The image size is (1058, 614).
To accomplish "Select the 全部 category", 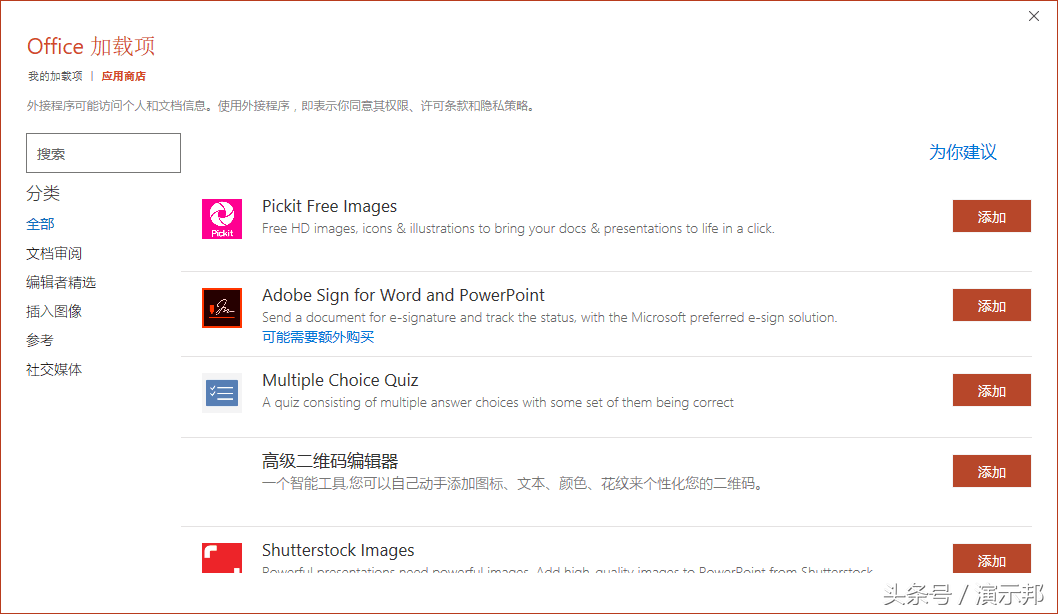I will click(40, 224).
